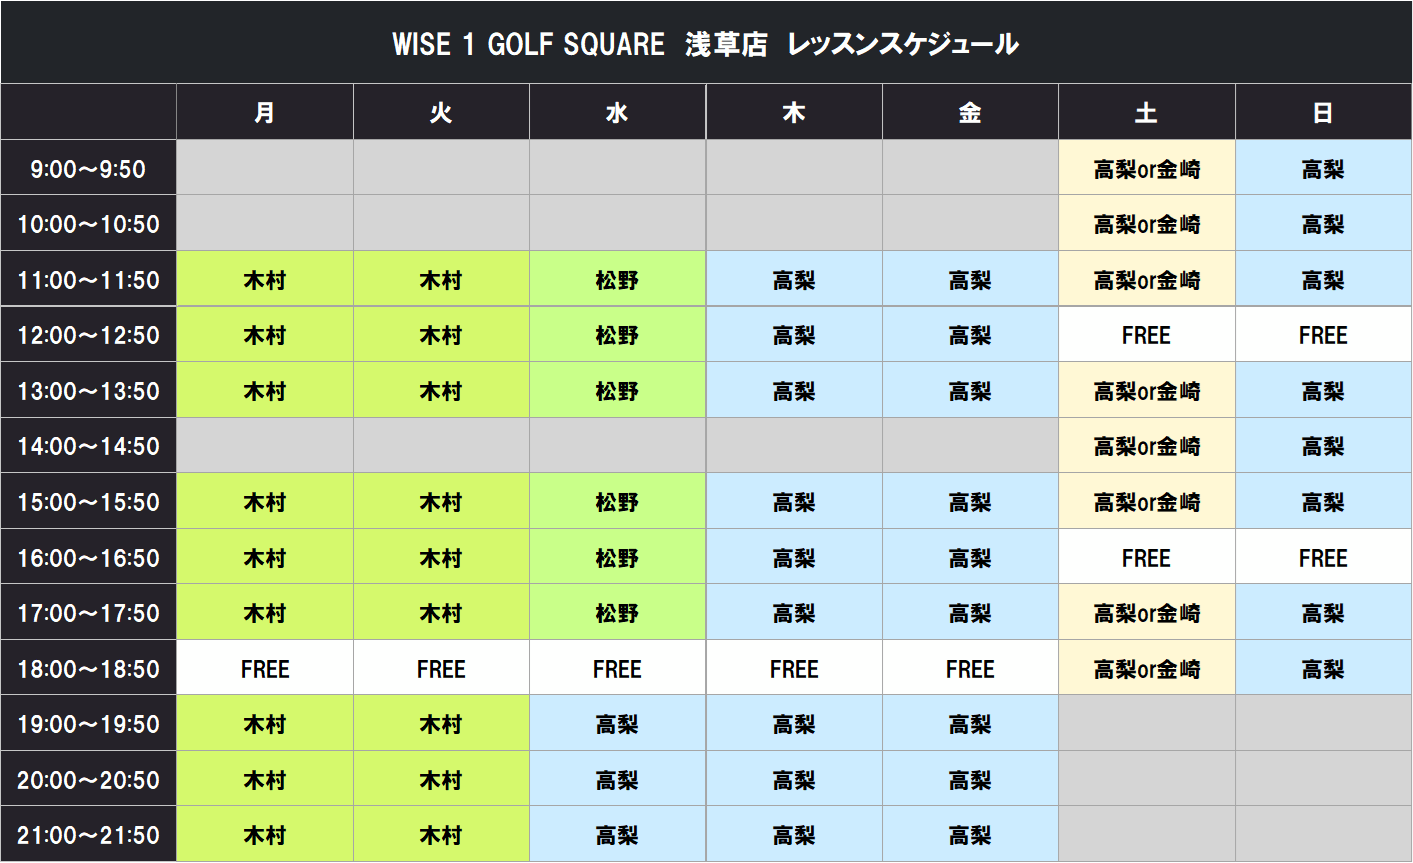Image resolution: width=1413 pixels, height=863 pixels.
Task: Select the 金 column header
Action: pyautogui.click(x=970, y=112)
